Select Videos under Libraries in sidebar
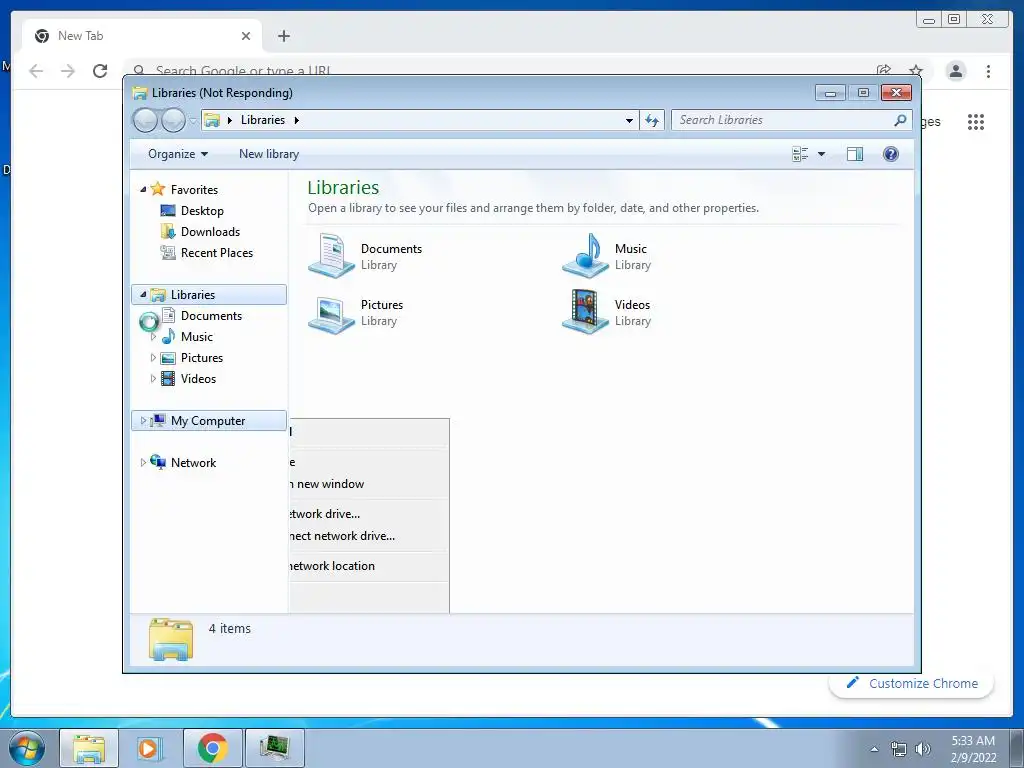1024x768 pixels. 198,379
